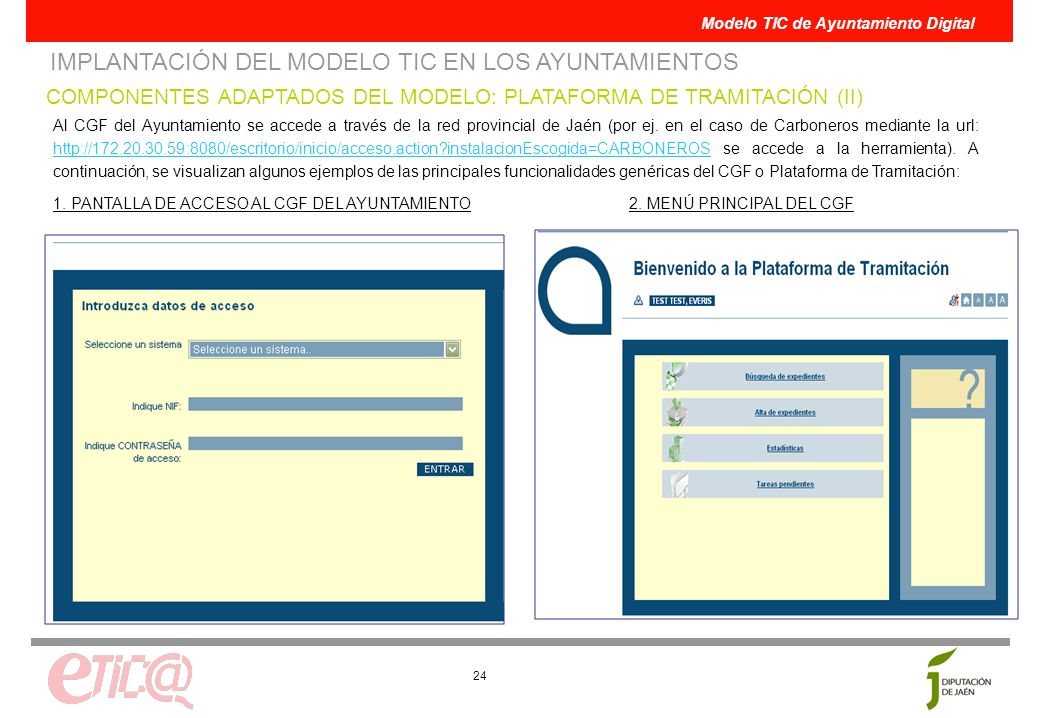The width and height of the screenshot is (1039, 718).
Task: Open 'Tareas pendientes' link
Action: coord(785,484)
